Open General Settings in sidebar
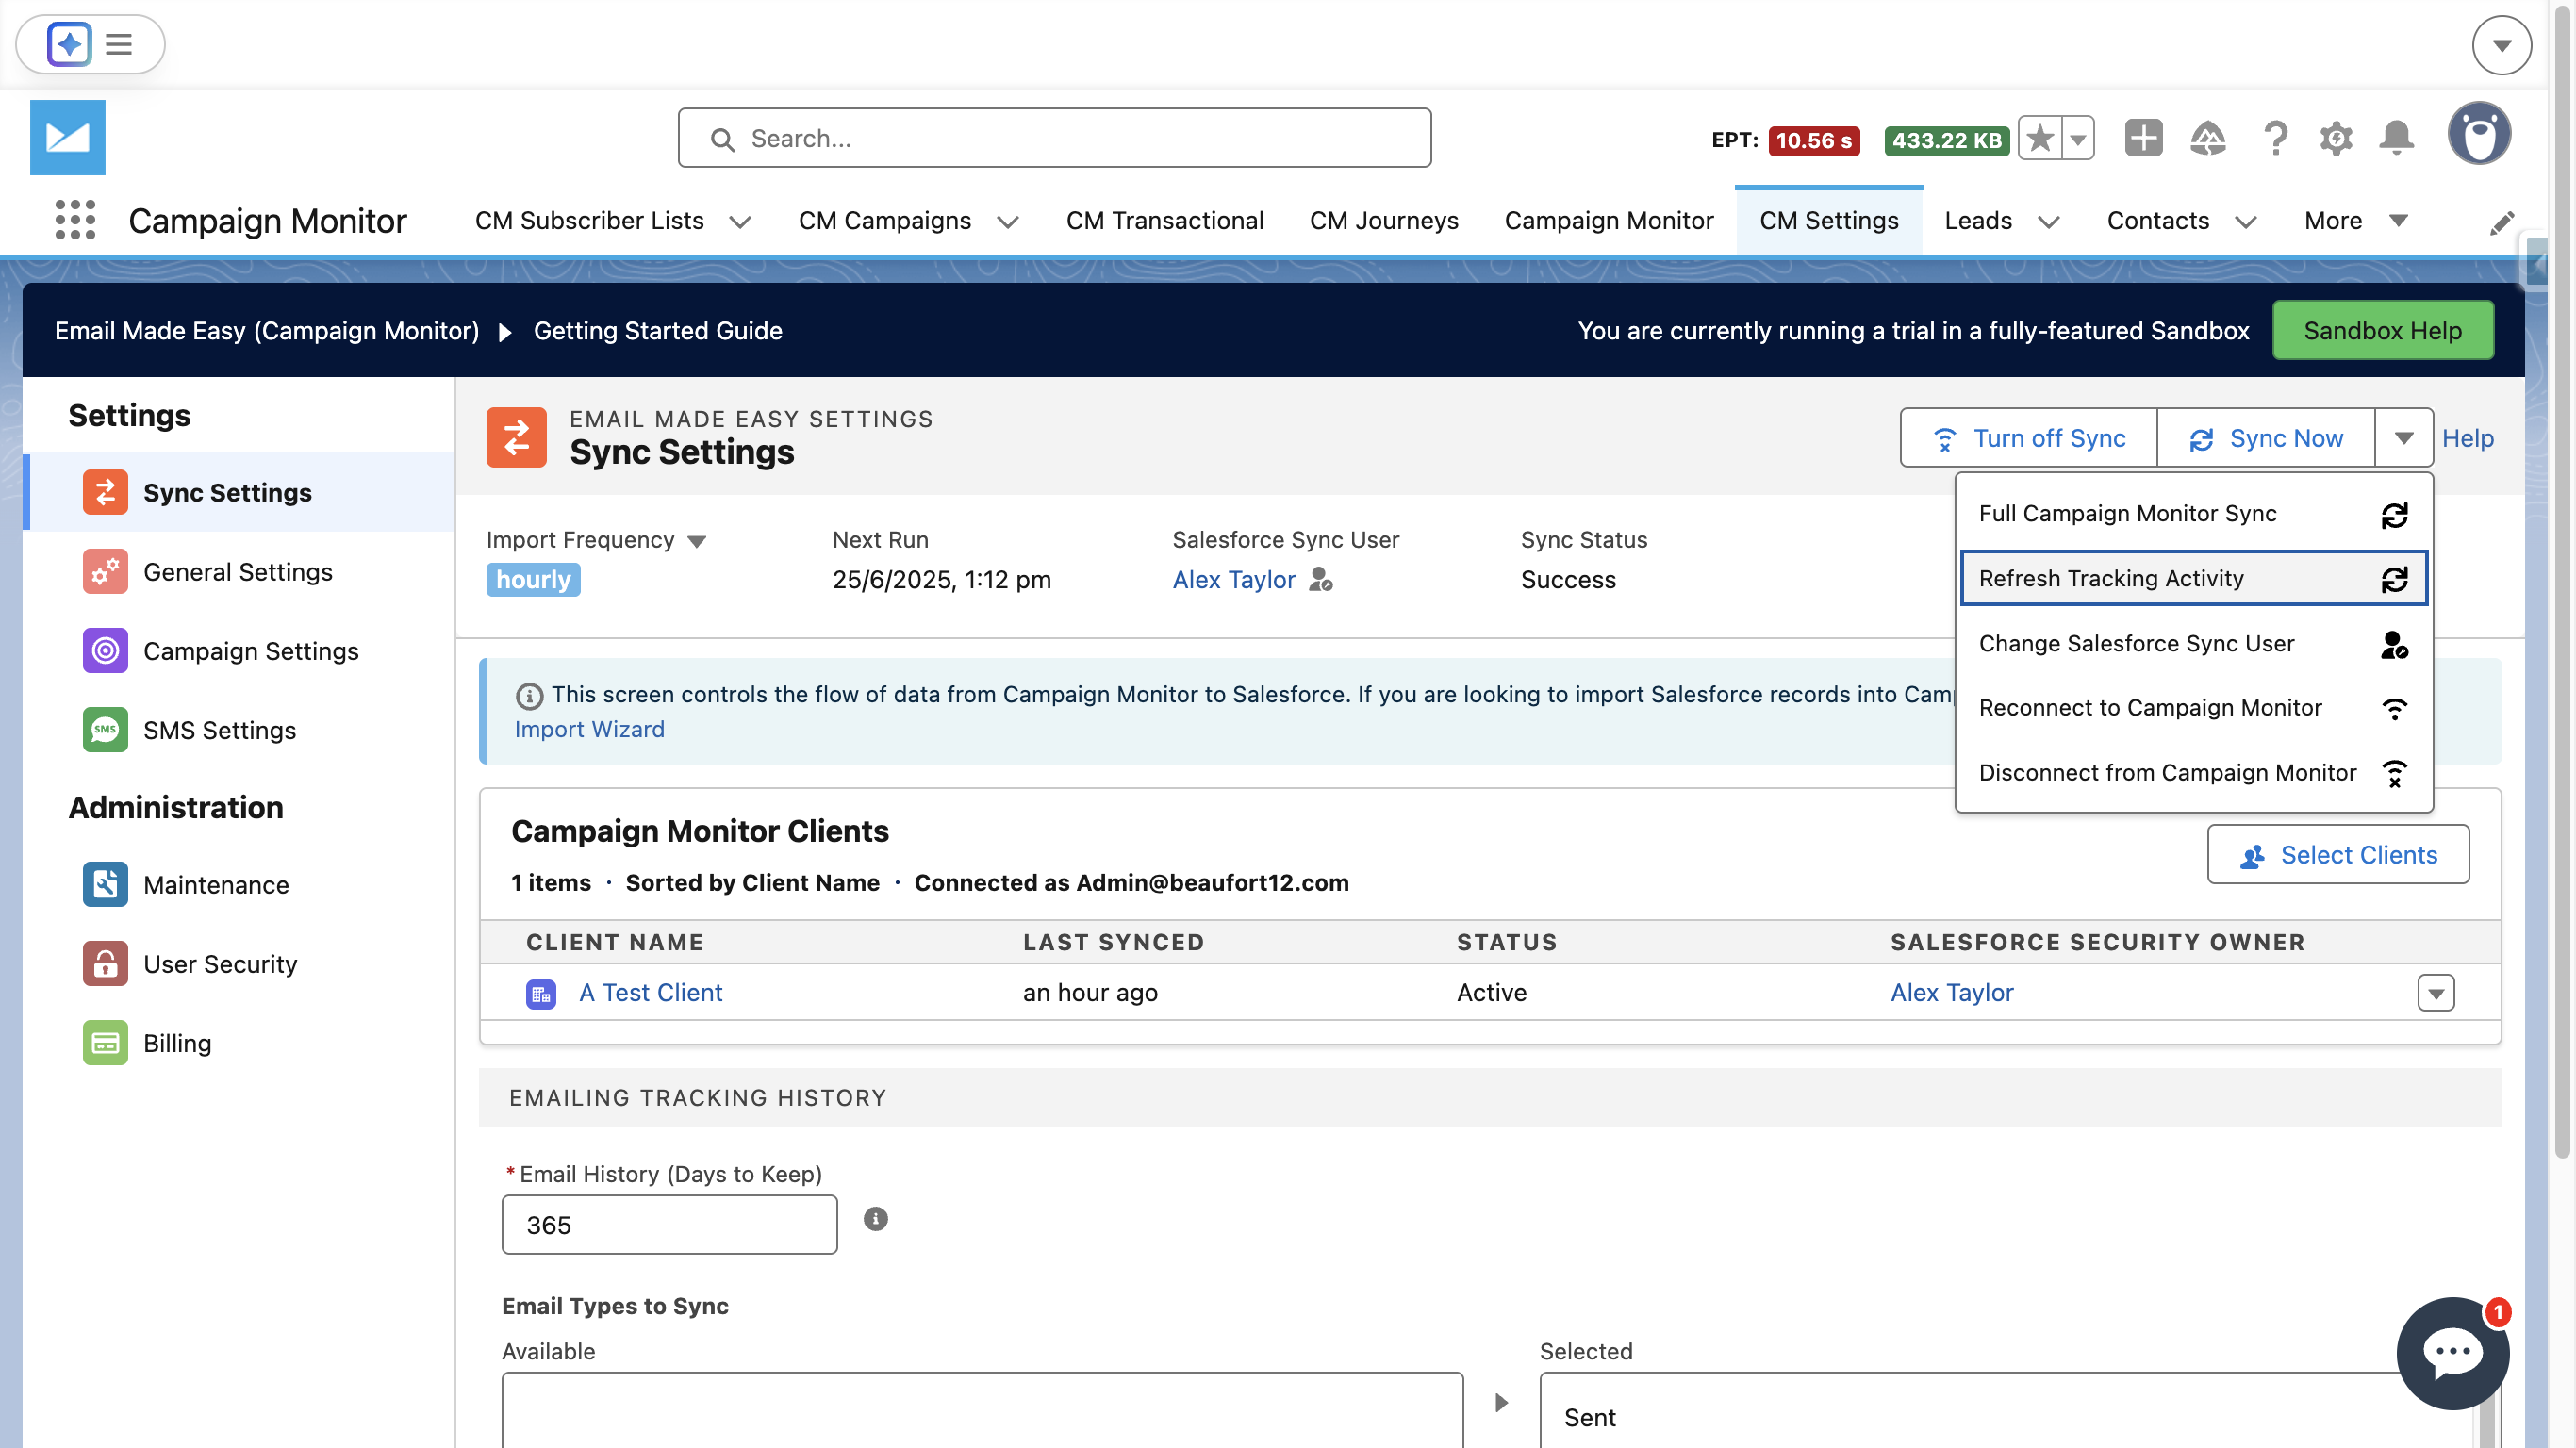 click(238, 571)
